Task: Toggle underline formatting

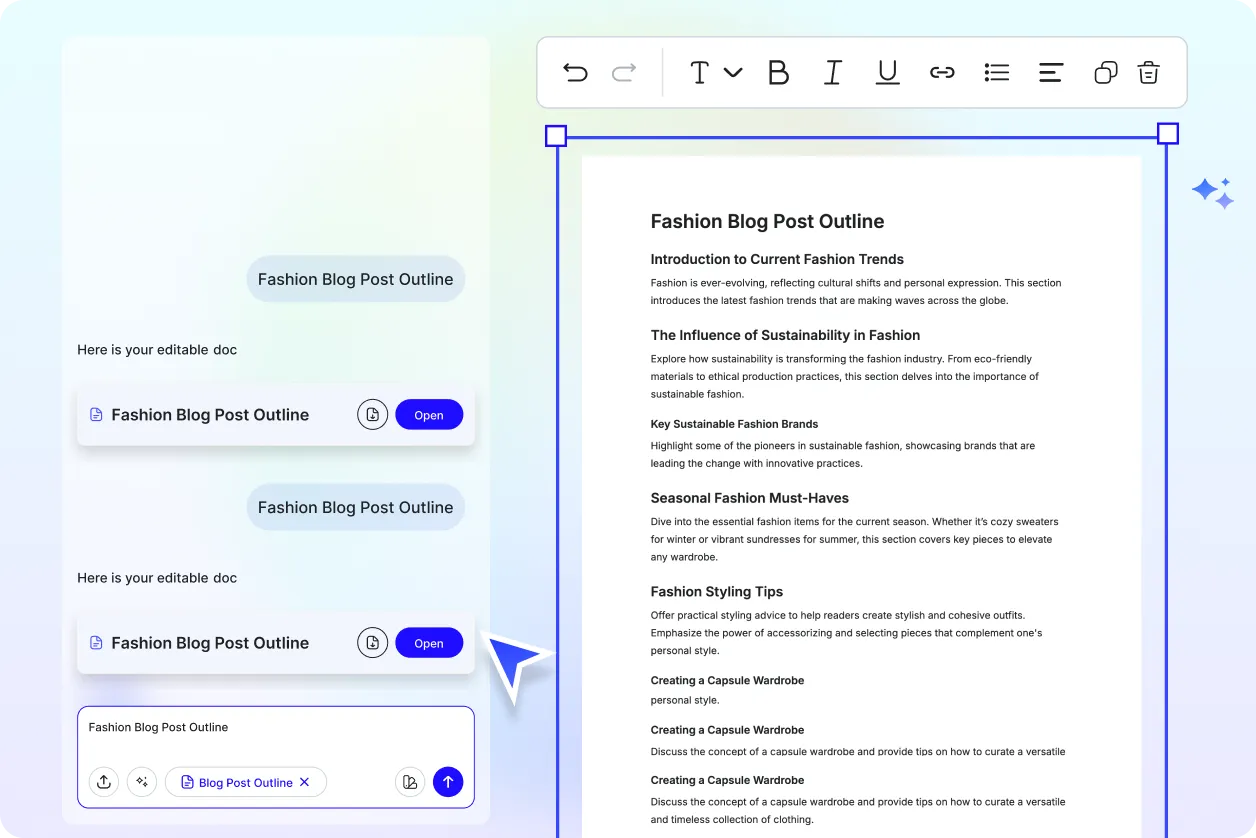Action: (x=887, y=72)
